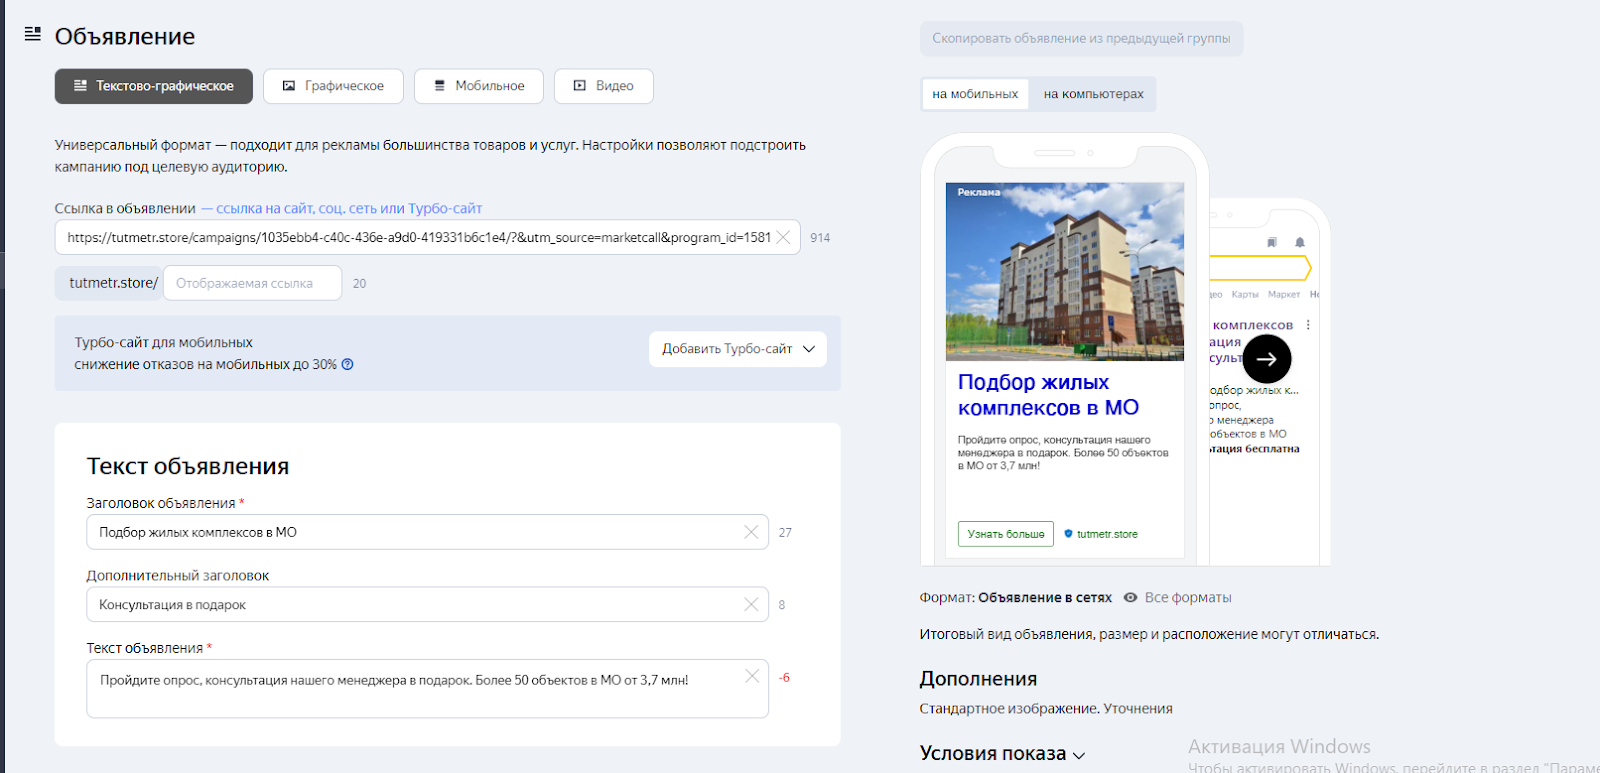Show the на мобильных preview tab

[x=975, y=94]
